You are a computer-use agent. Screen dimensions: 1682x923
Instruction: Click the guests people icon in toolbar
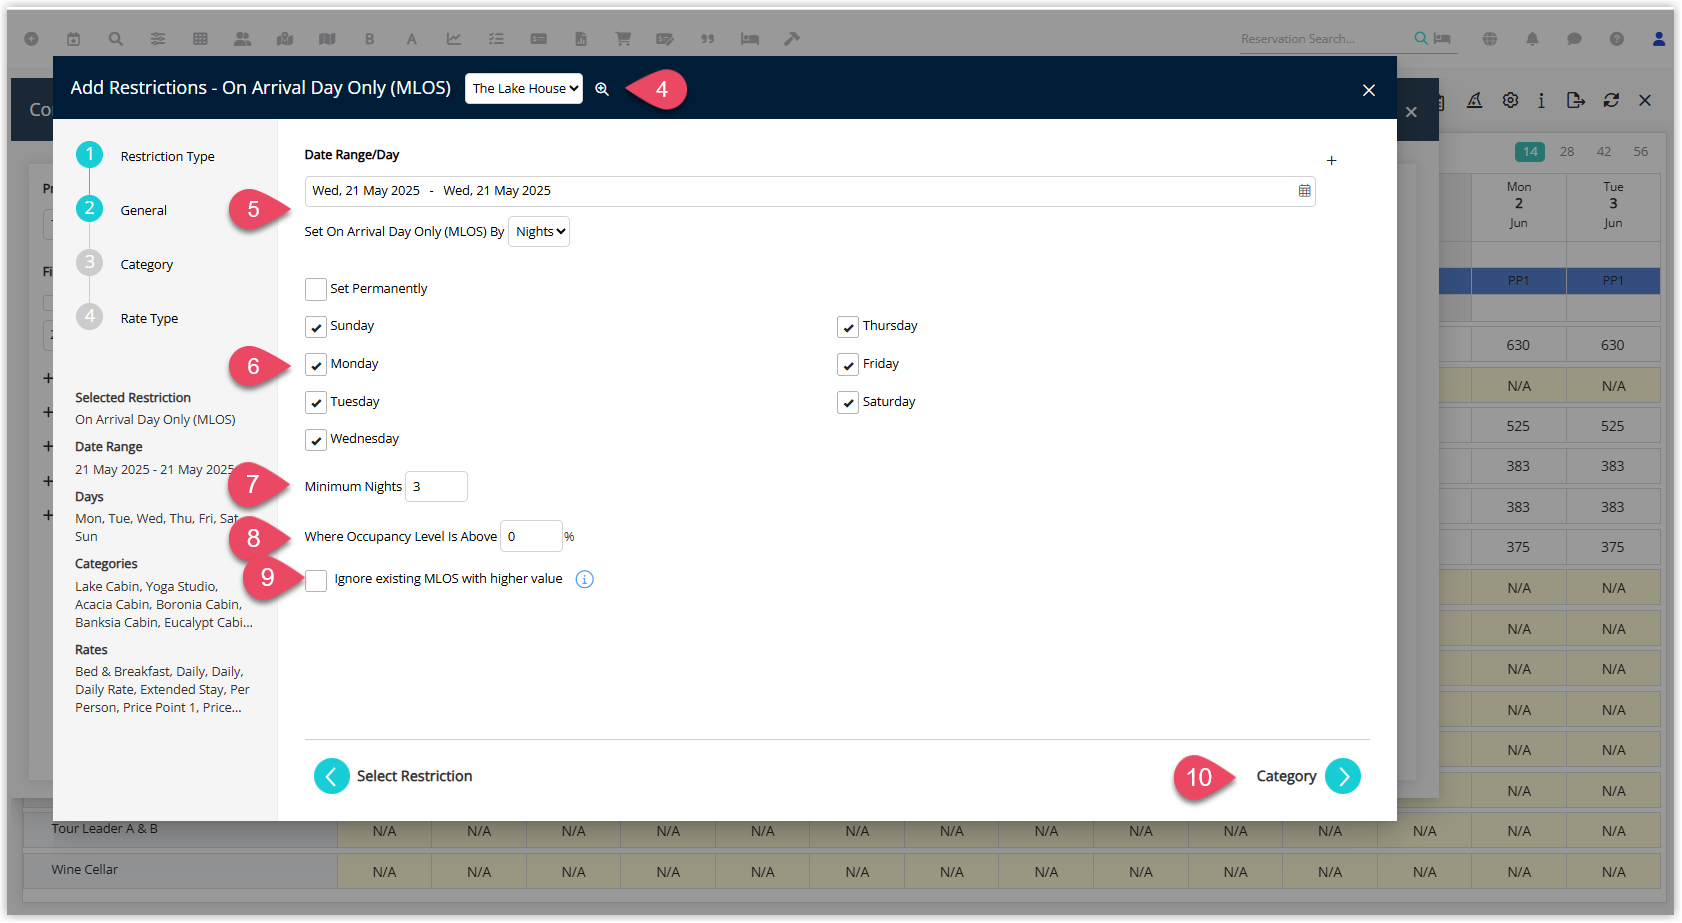(242, 39)
